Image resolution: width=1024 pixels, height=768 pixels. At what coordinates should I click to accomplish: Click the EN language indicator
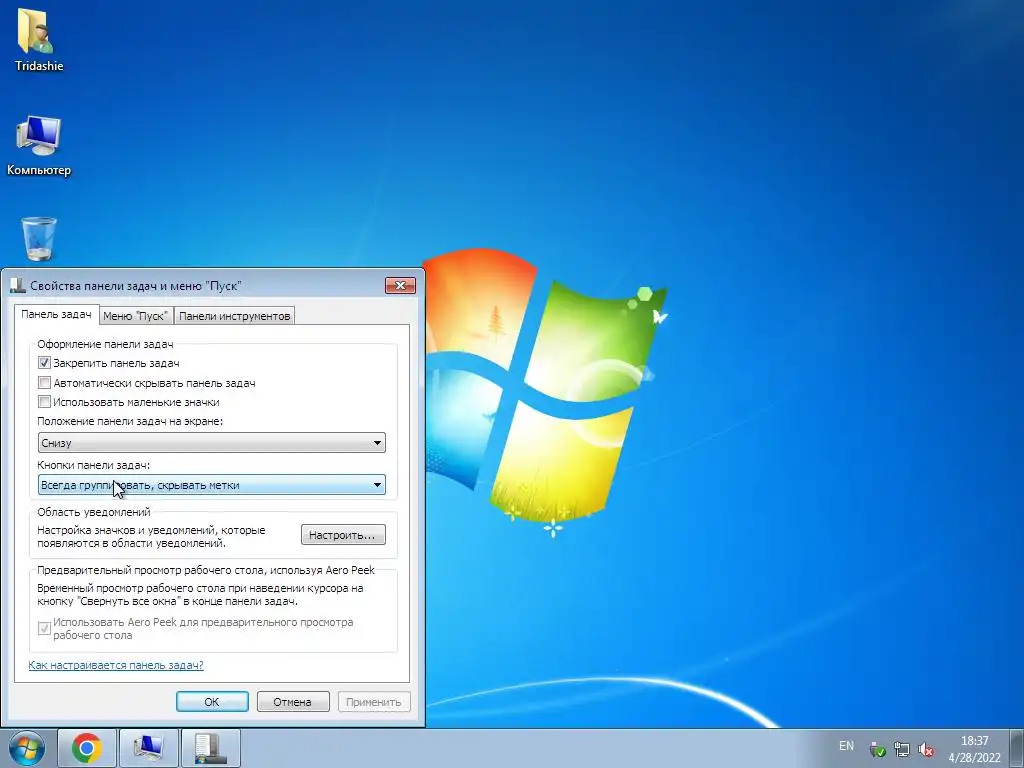click(x=846, y=746)
